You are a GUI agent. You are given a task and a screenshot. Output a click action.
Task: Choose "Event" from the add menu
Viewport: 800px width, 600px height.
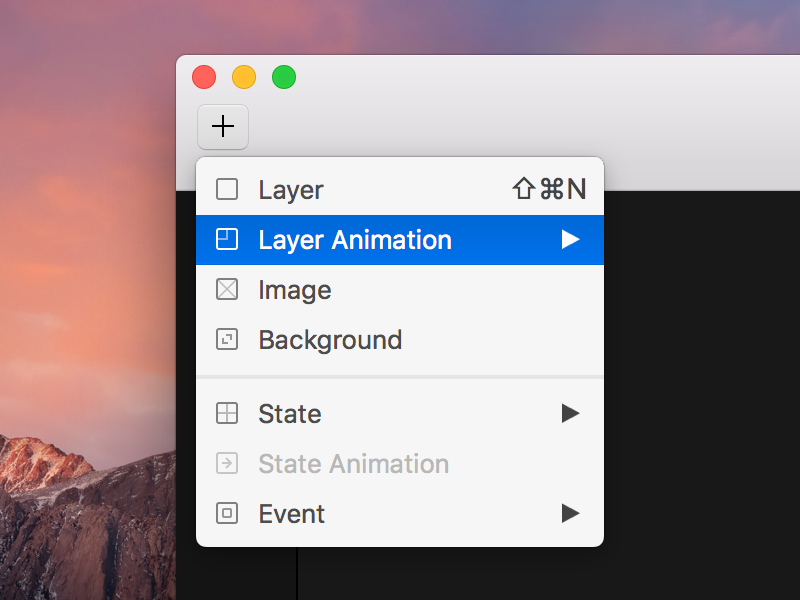(292, 514)
